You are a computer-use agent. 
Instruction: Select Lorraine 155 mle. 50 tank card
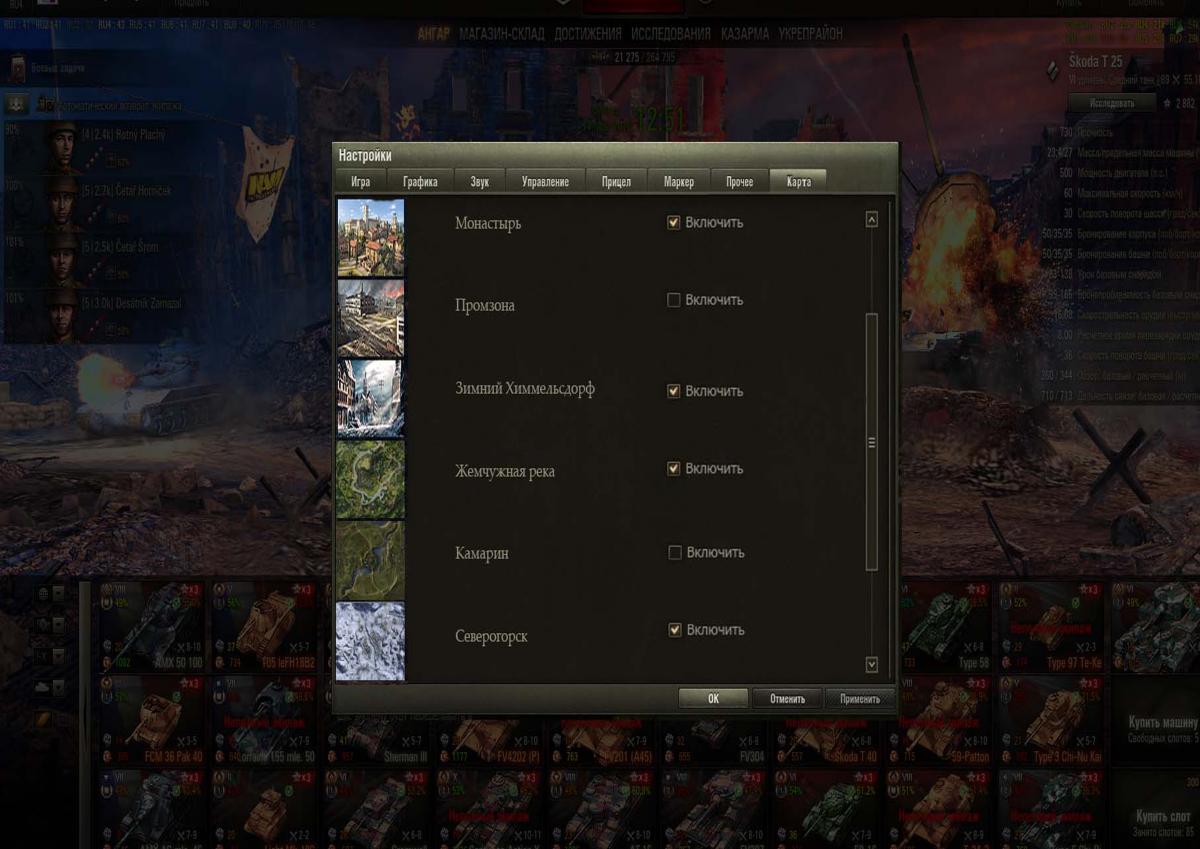pyautogui.click(x=263, y=721)
